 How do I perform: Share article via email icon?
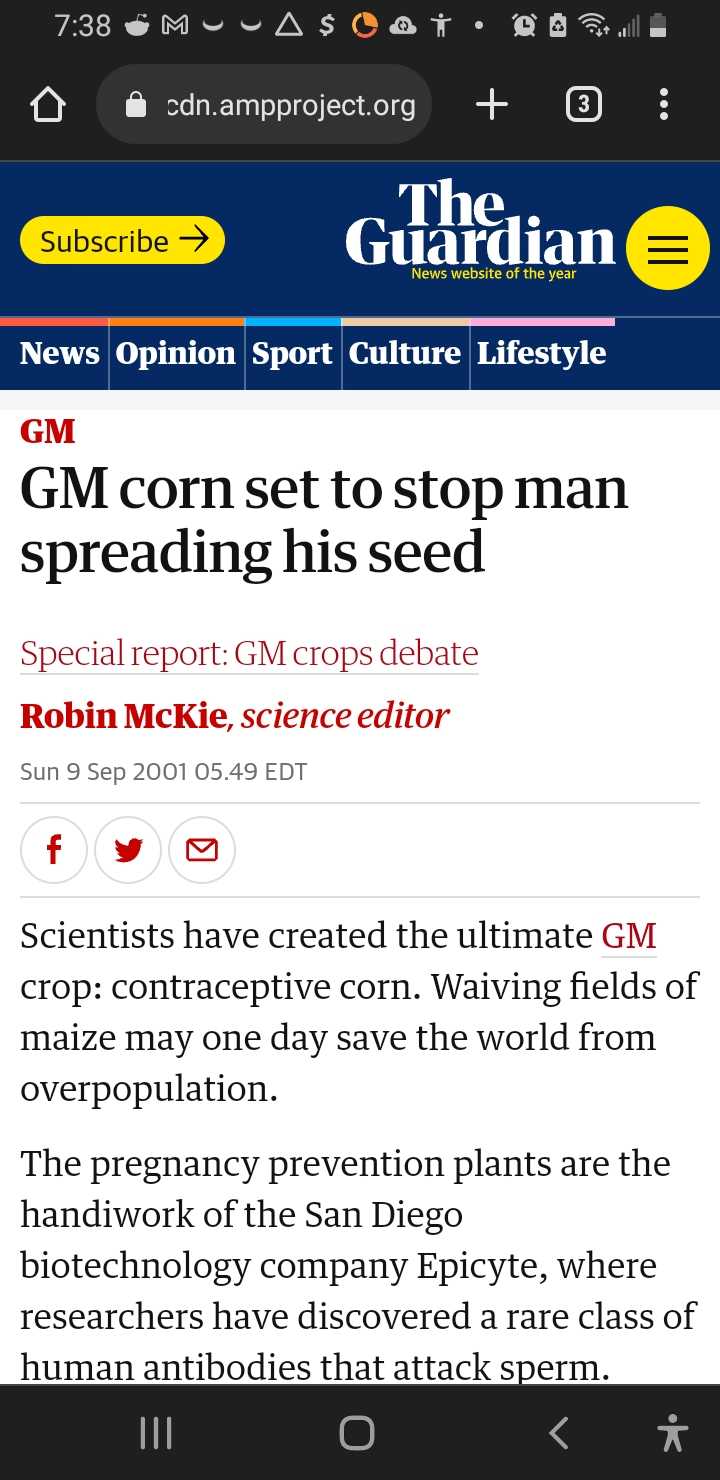pyautogui.click(x=202, y=850)
